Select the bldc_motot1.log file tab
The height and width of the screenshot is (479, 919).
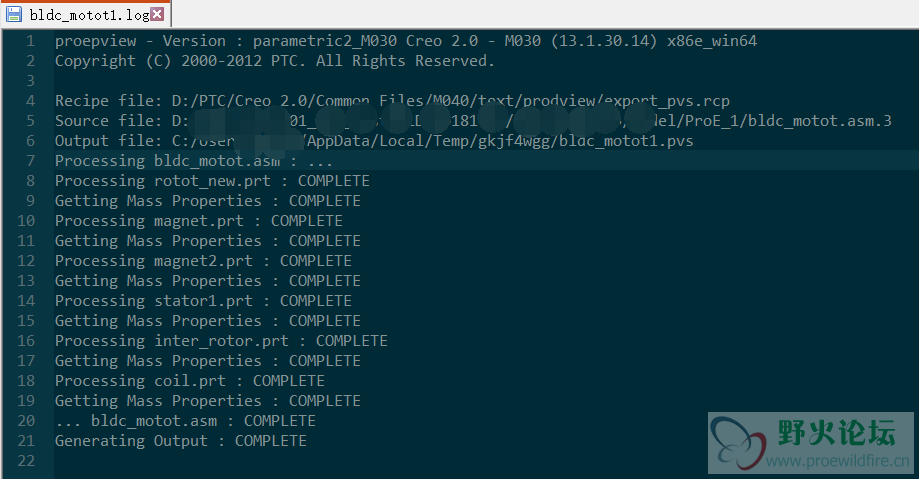point(86,14)
